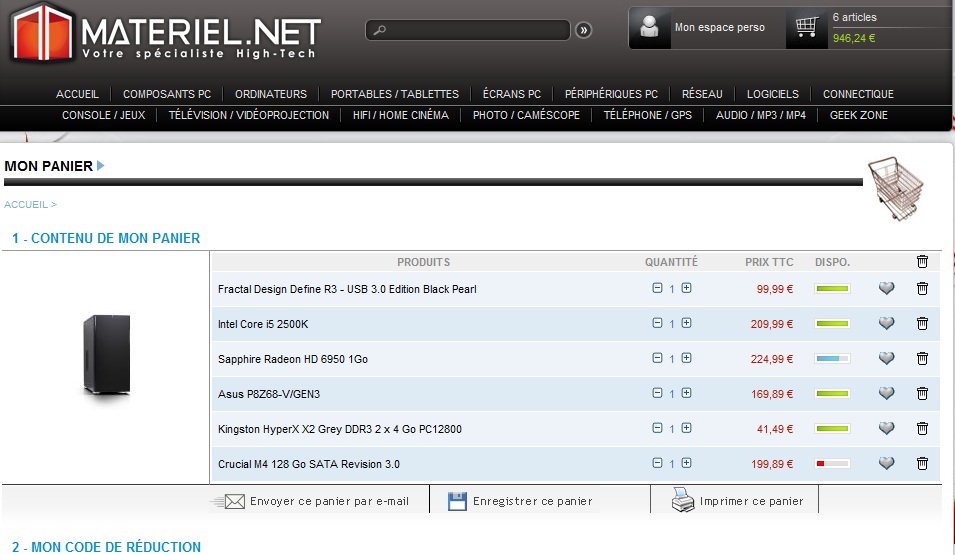Image resolution: width=955 pixels, height=555 pixels.
Task: Click the search submit arrow button
Action: click(x=584, y=30)
